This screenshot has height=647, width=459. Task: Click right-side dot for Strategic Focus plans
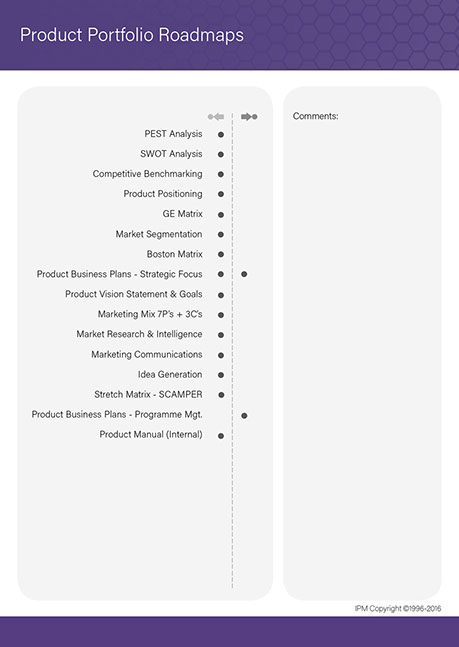pos(244,274)
